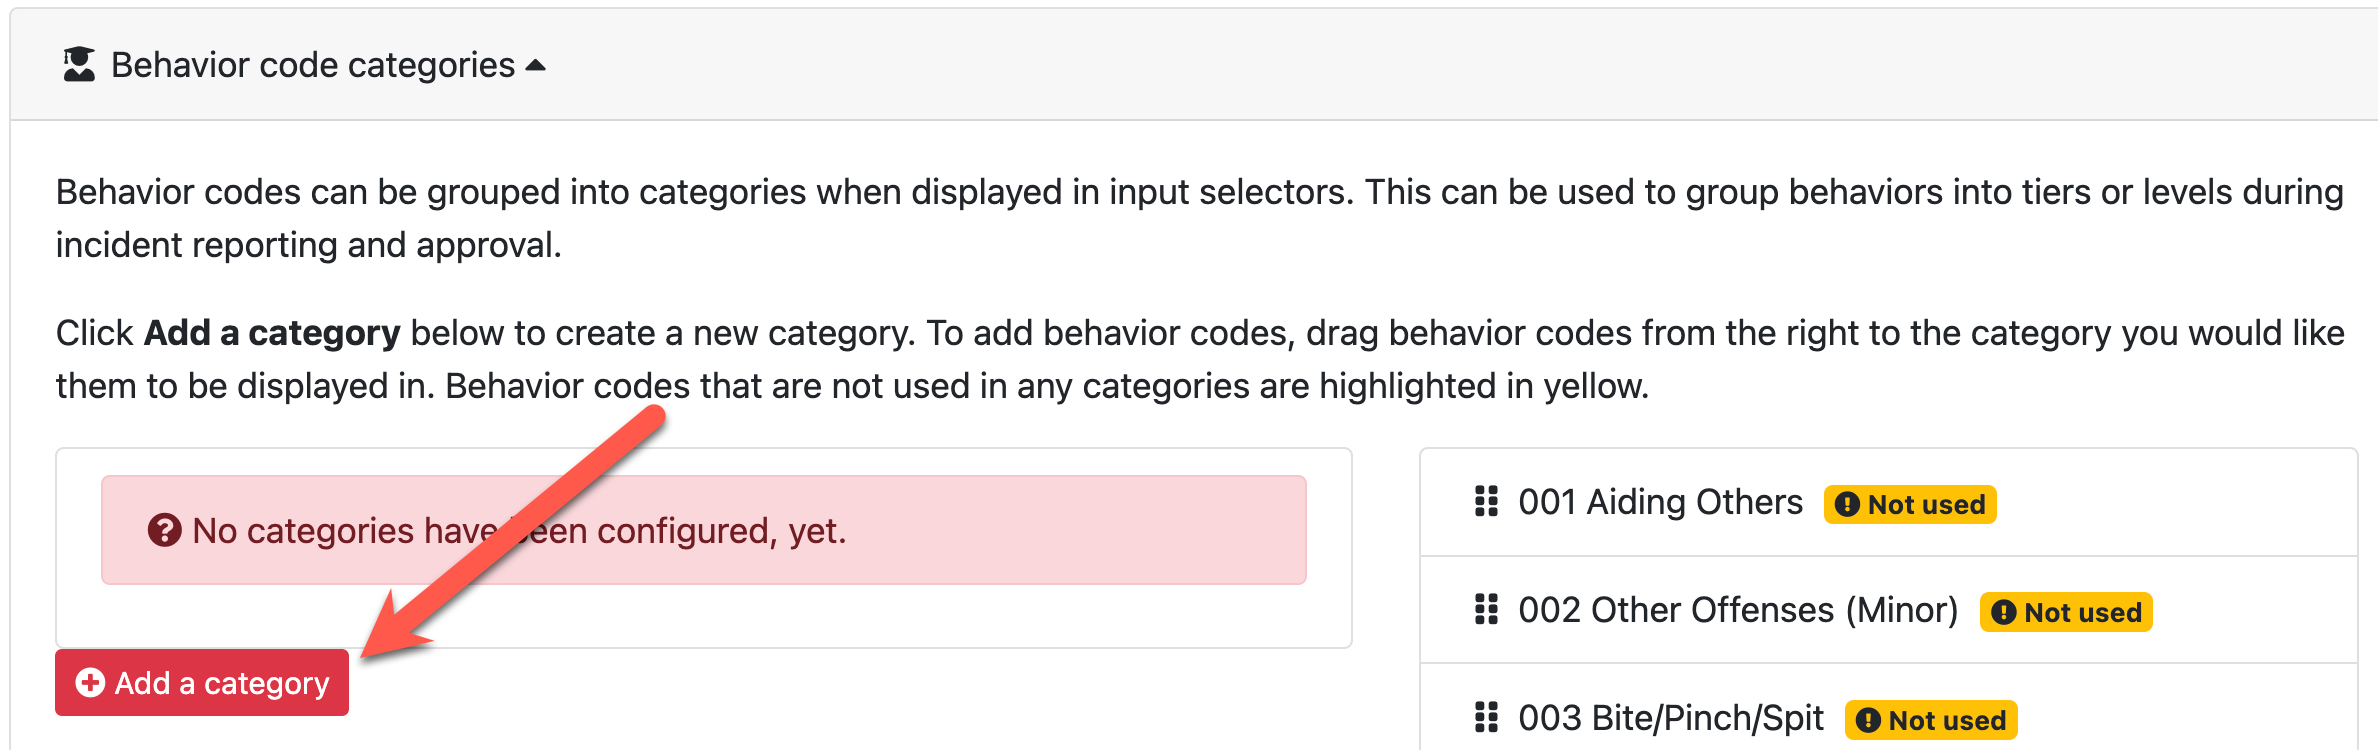Grab the drag handle for 003 Bite/Pinch/Spit
This screenshot has width=2378, height=750.
1486,718
